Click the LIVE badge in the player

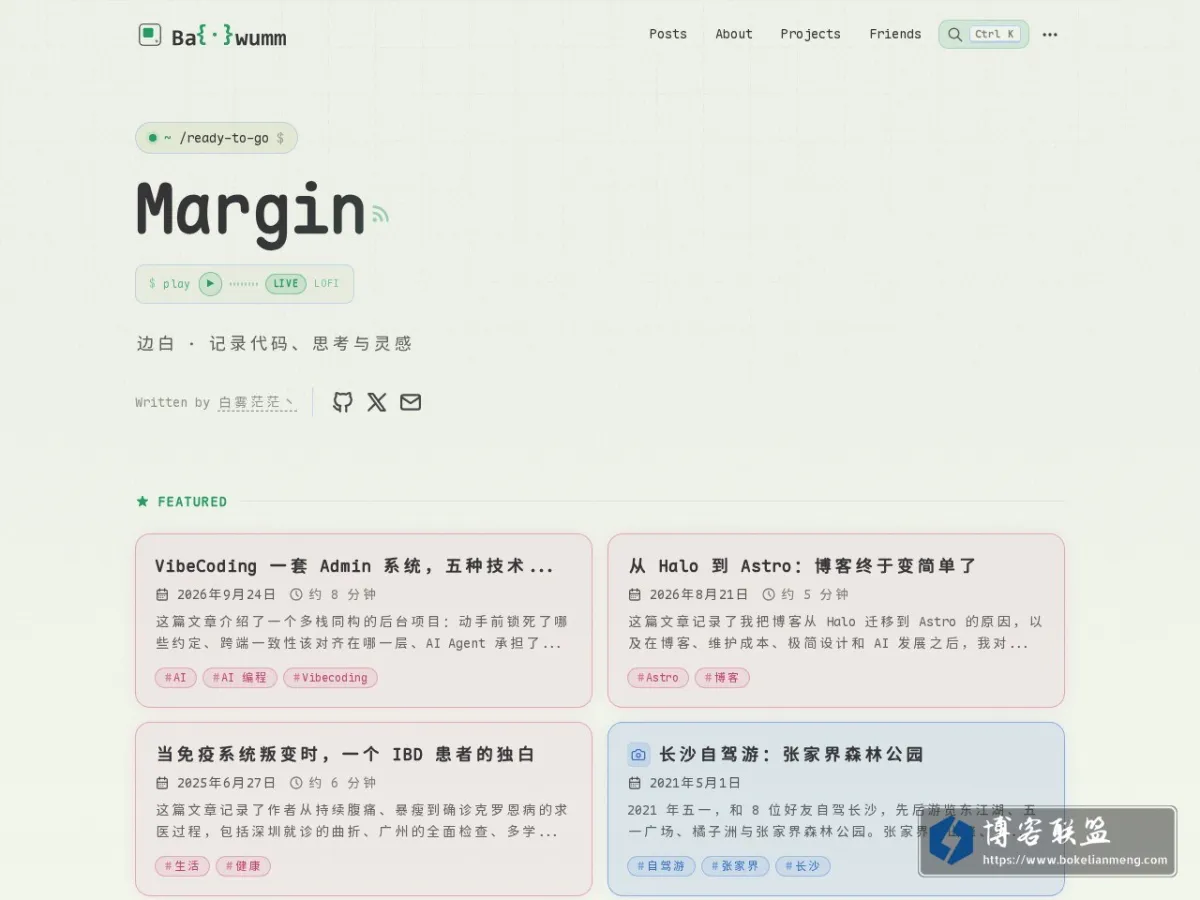(286, 283)
